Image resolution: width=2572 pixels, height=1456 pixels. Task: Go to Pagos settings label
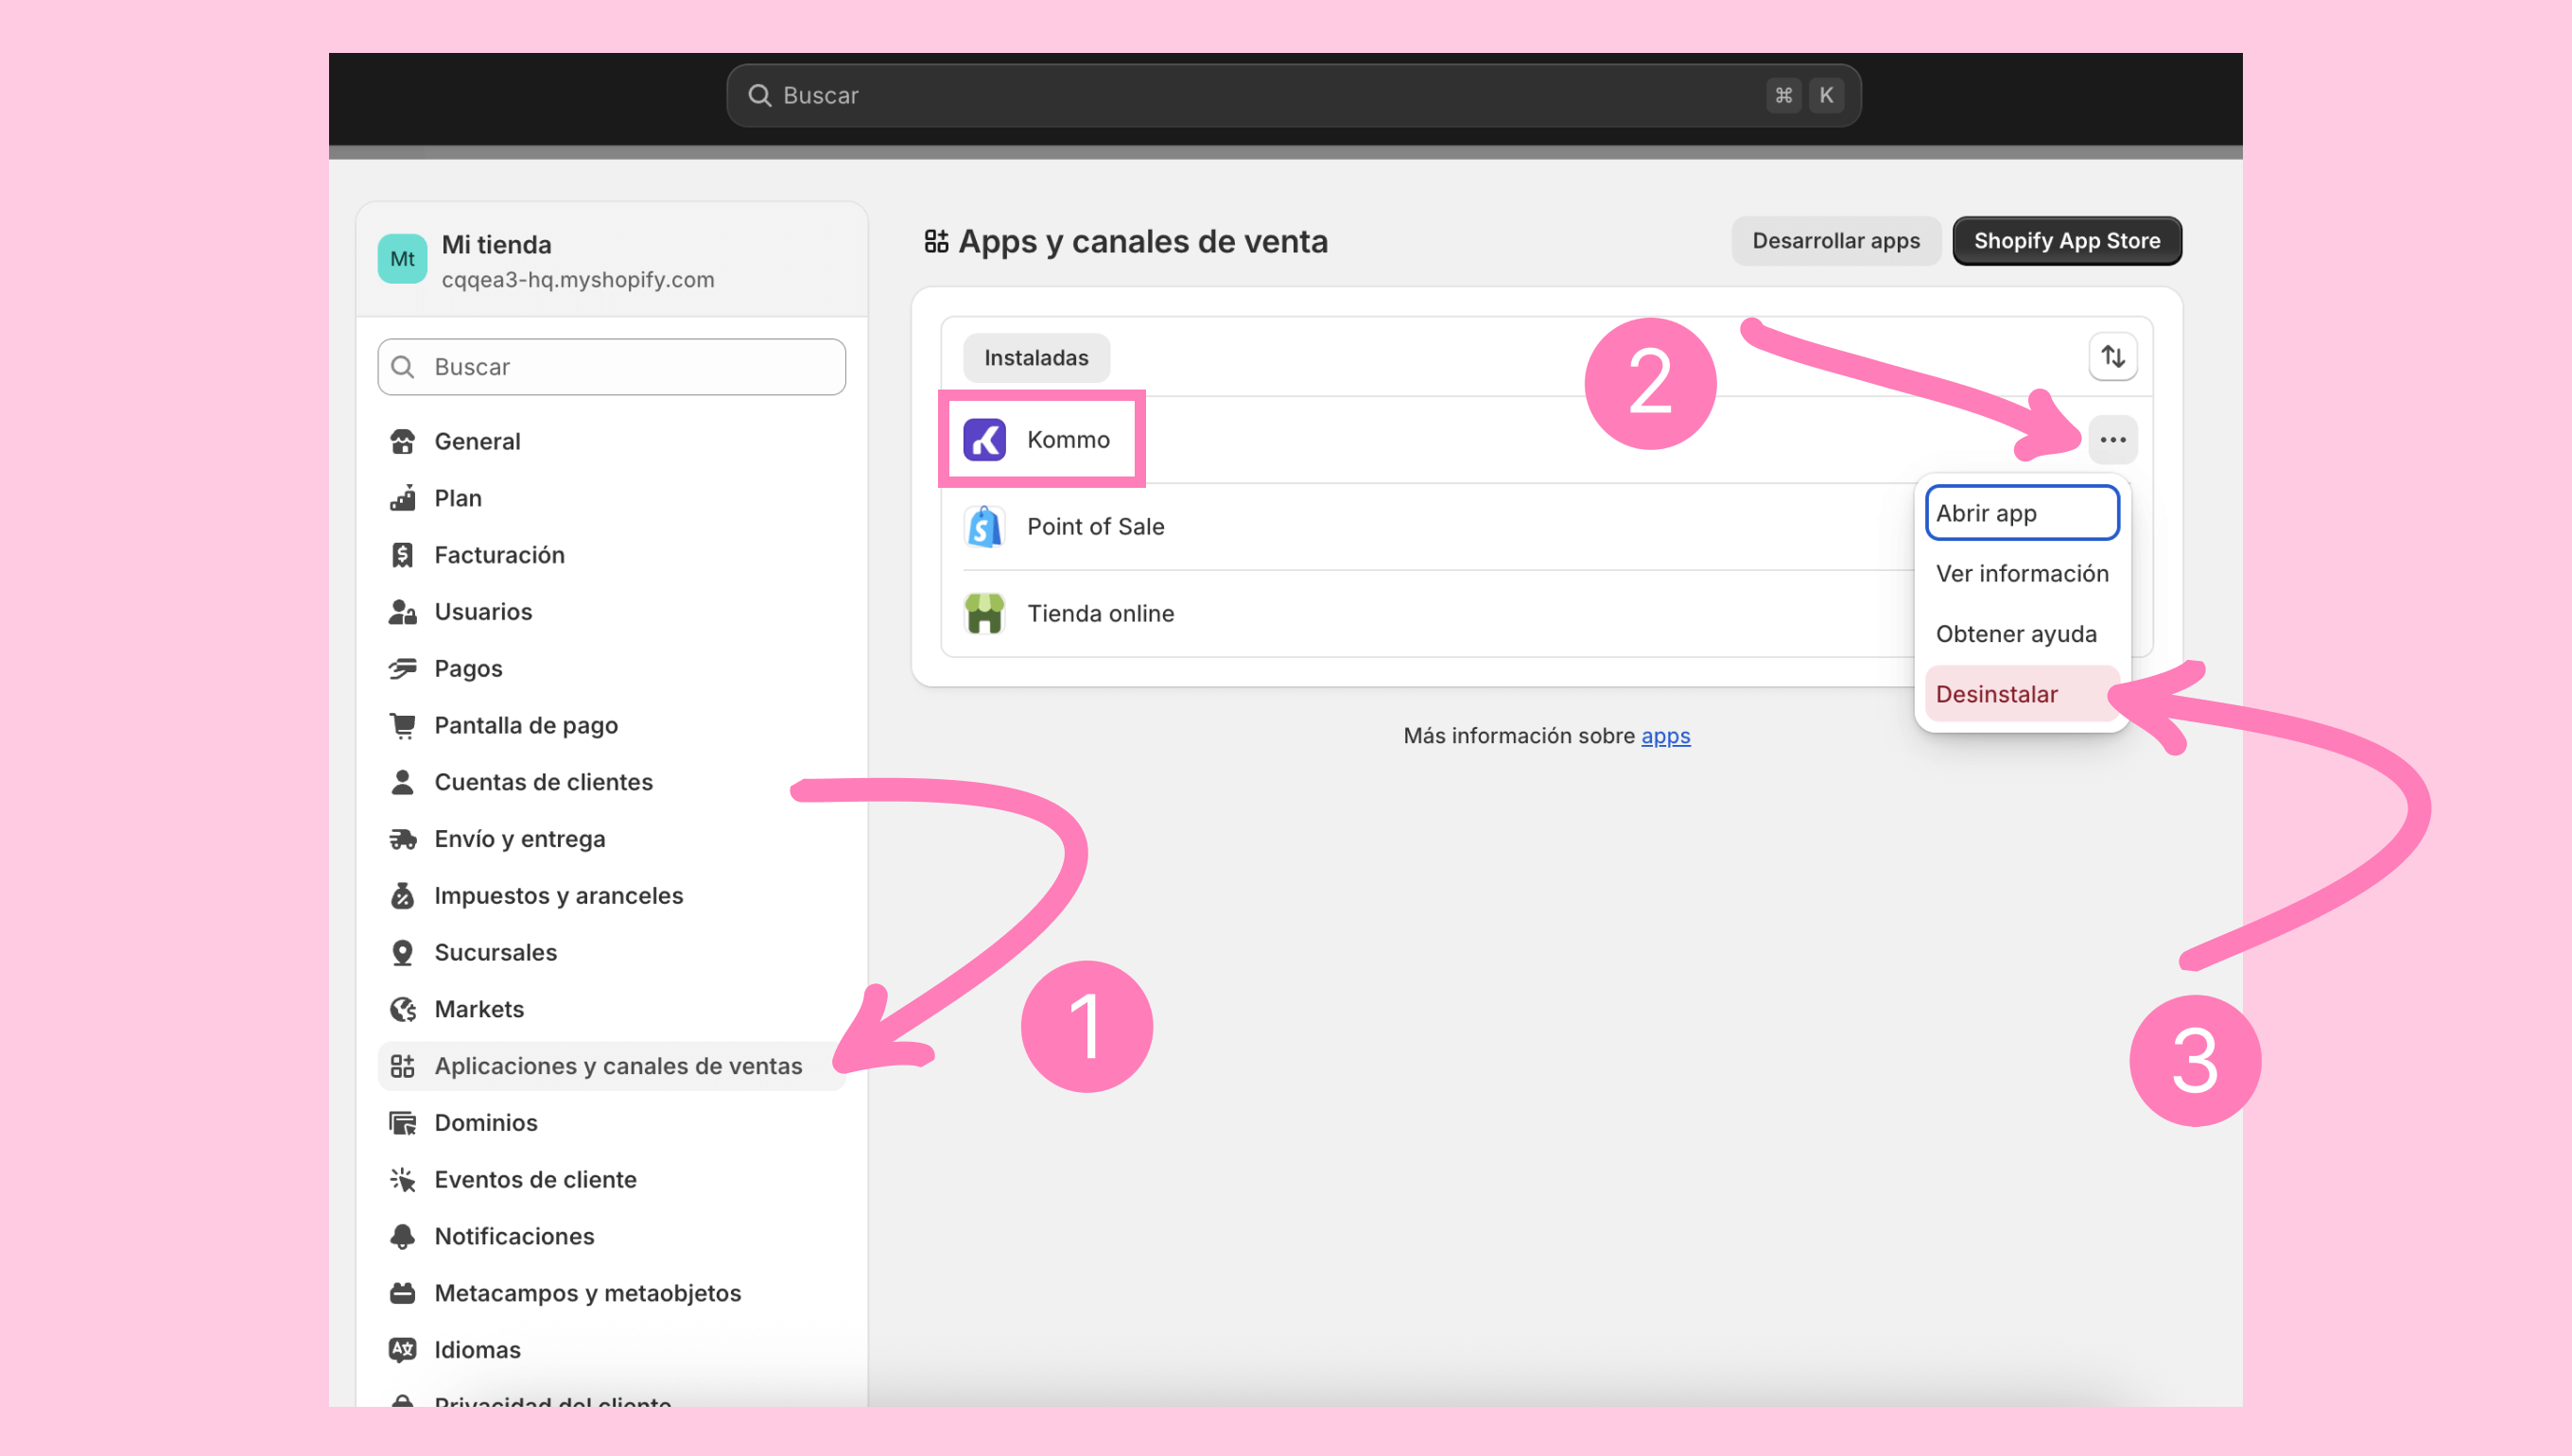coord(468,668)
